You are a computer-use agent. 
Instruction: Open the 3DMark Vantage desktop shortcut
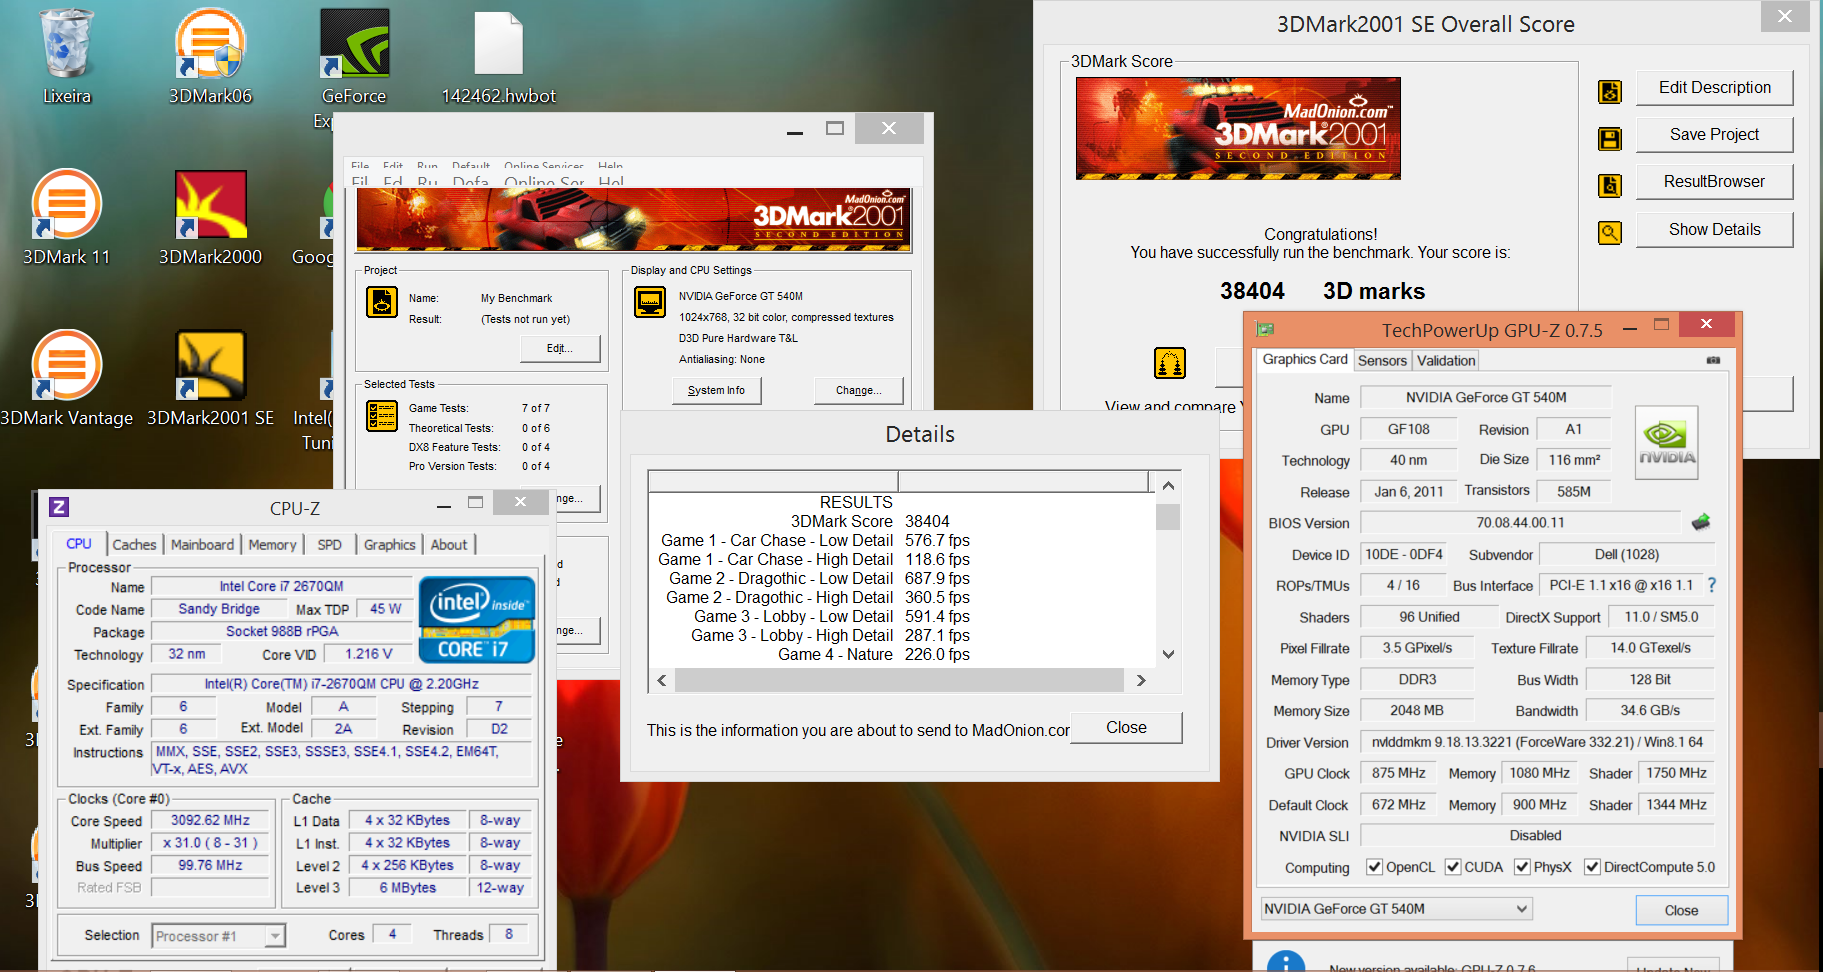[x=67, y=379]
